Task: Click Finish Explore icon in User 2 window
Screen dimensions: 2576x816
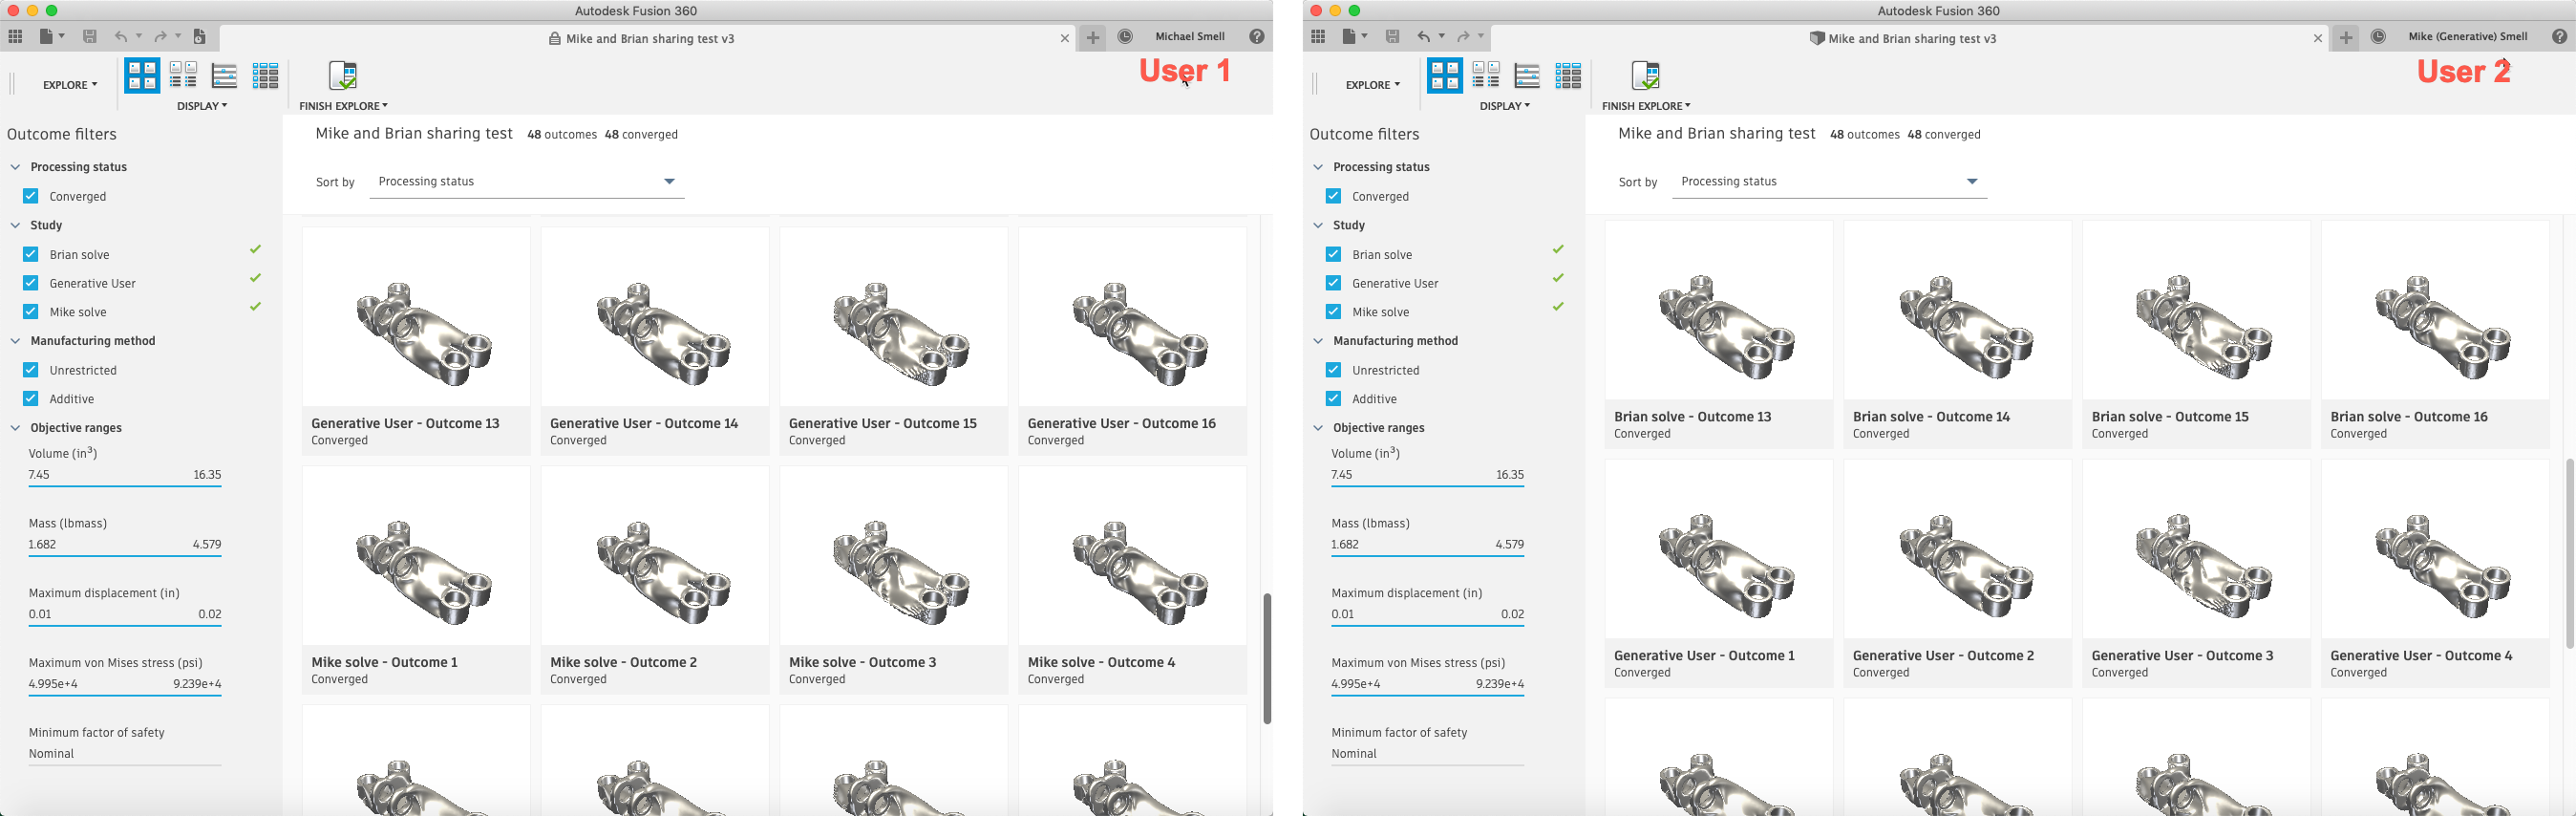Action: [1645, 75]
